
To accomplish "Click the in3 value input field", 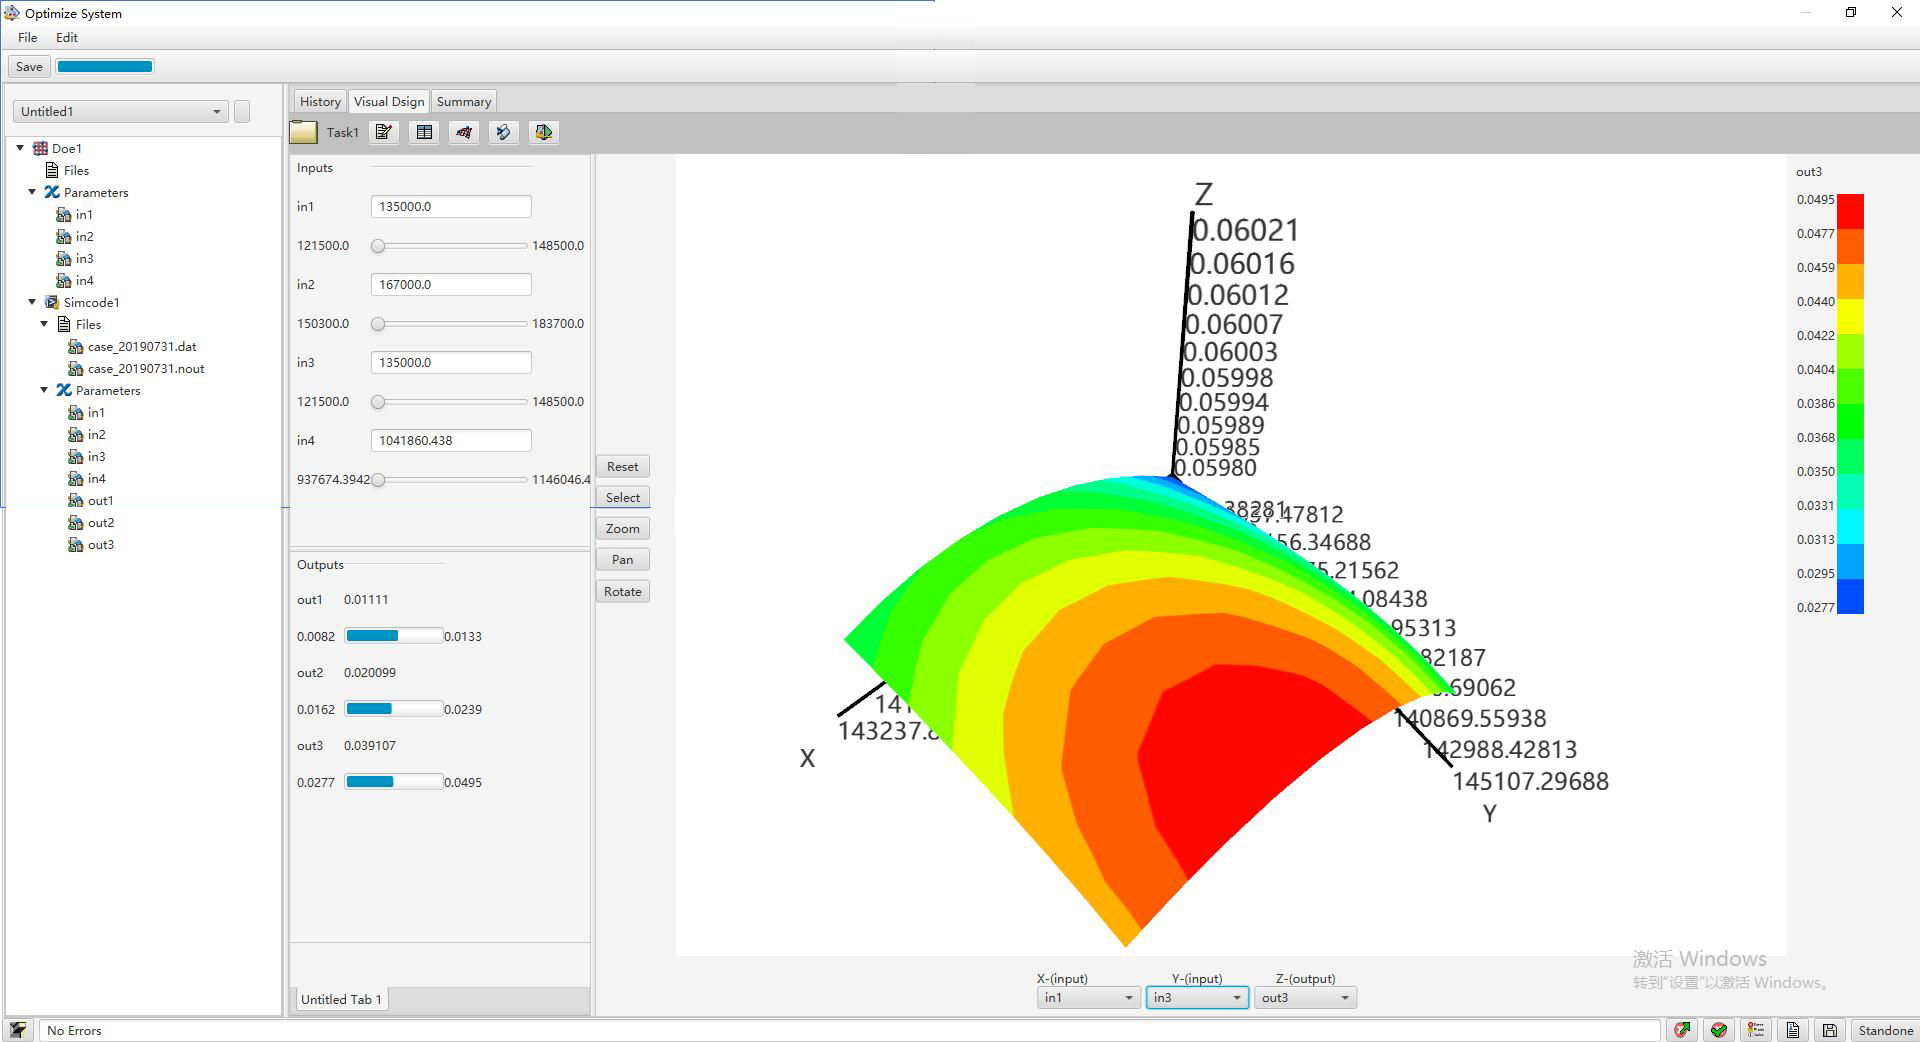I will 451,362.
